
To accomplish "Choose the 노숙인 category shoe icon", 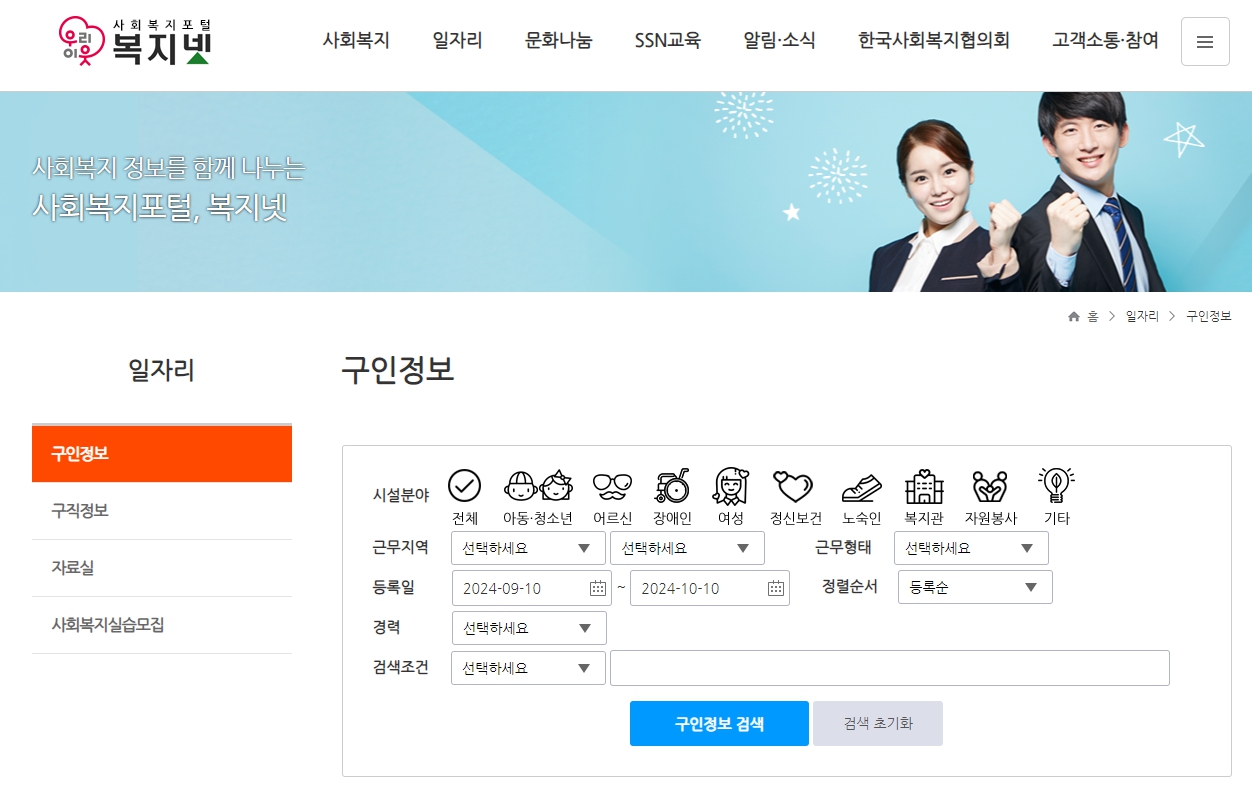I will click(x=862, y=487).
